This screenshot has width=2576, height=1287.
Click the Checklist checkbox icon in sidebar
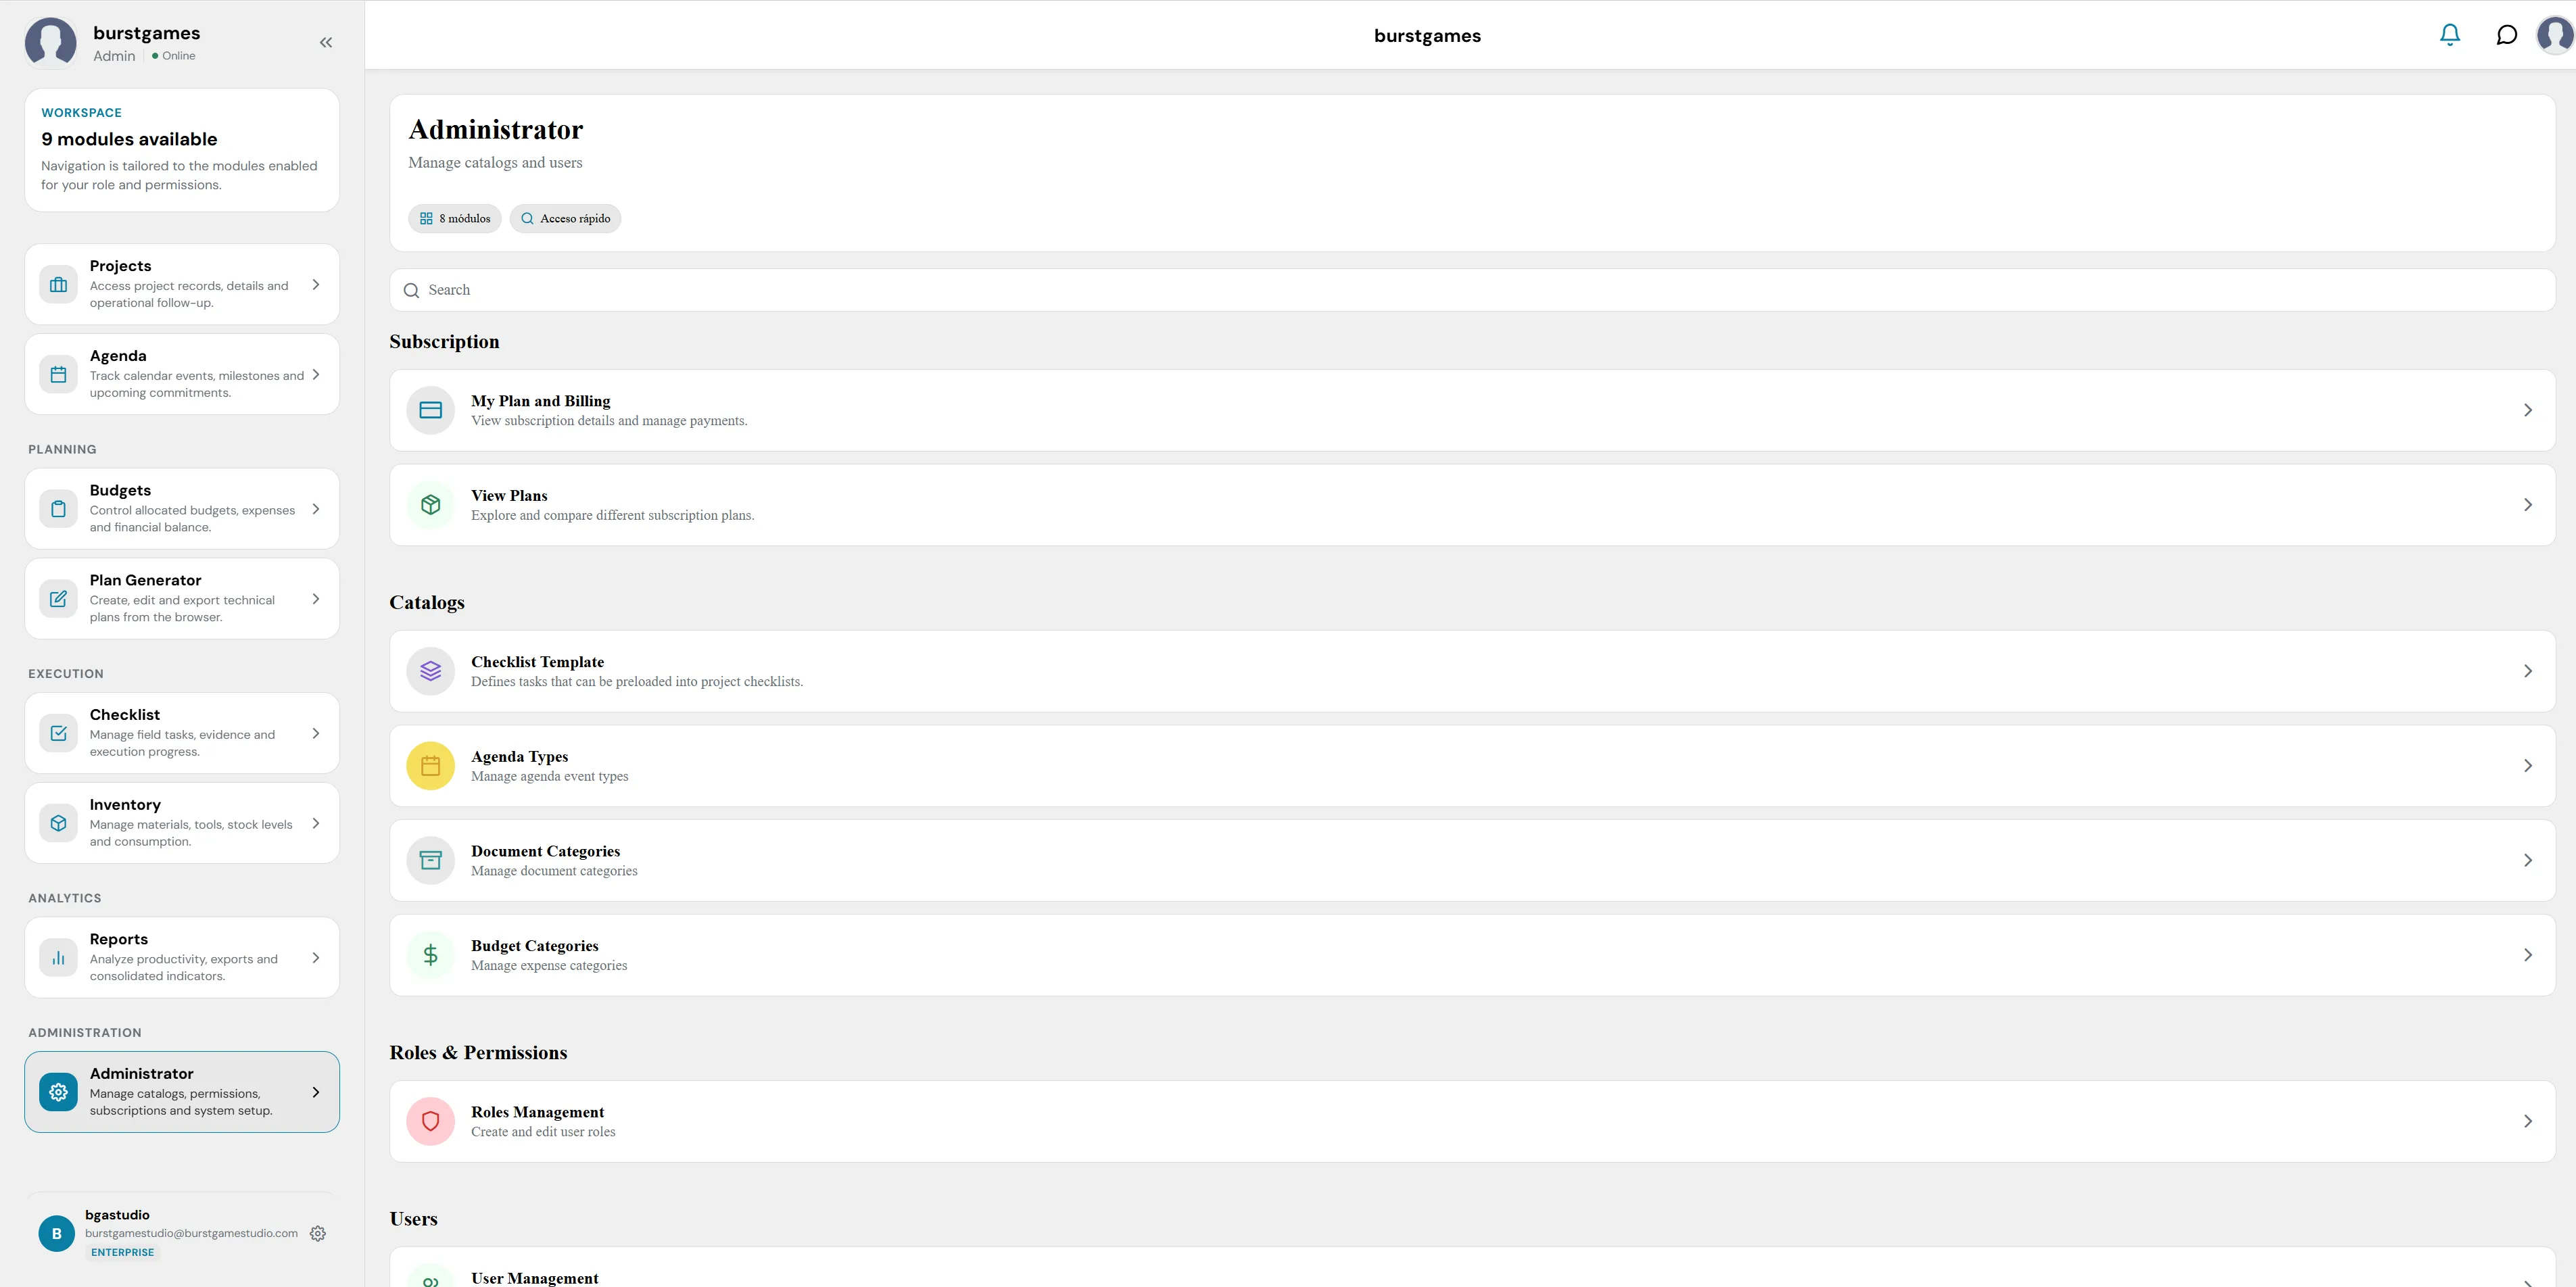(58, 733)
